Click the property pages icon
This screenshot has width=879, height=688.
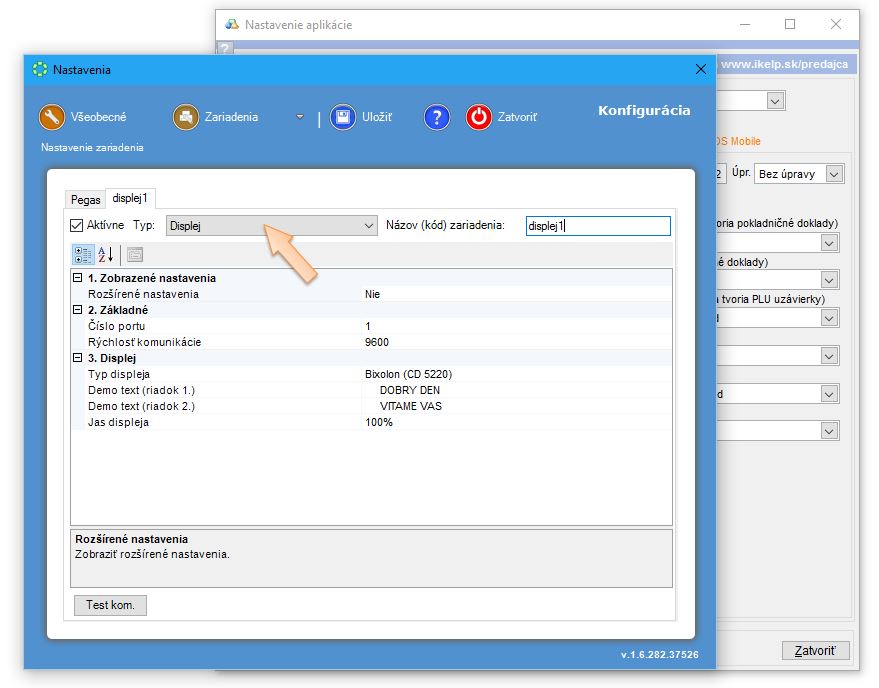[135, 255]
